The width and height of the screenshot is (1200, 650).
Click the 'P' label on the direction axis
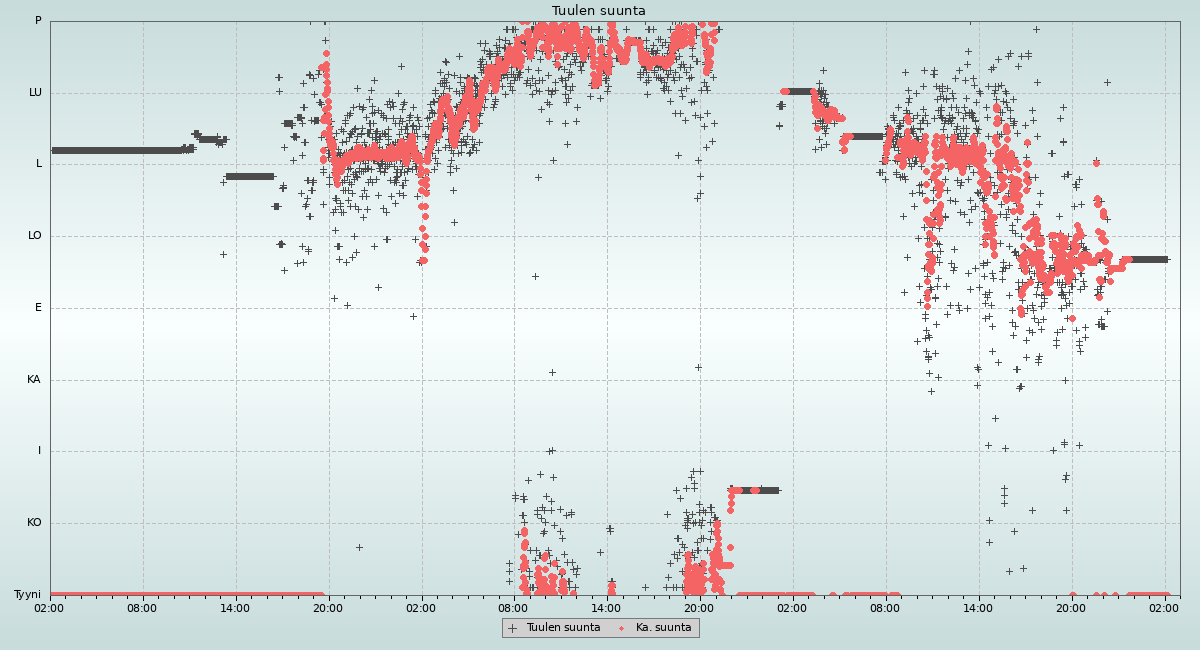(38, 21)
